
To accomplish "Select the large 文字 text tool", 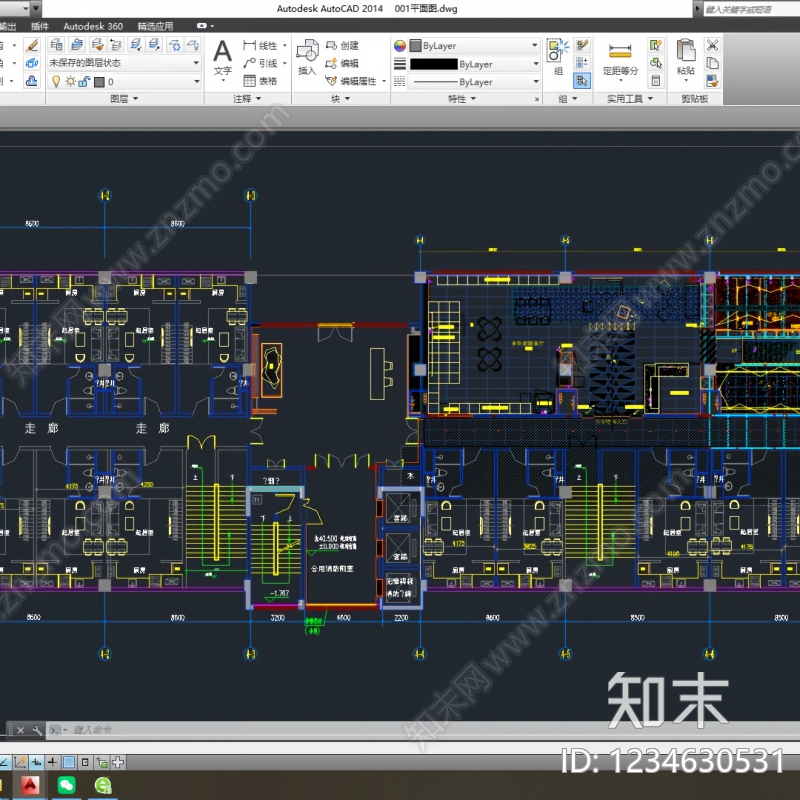I will point(222,58).
